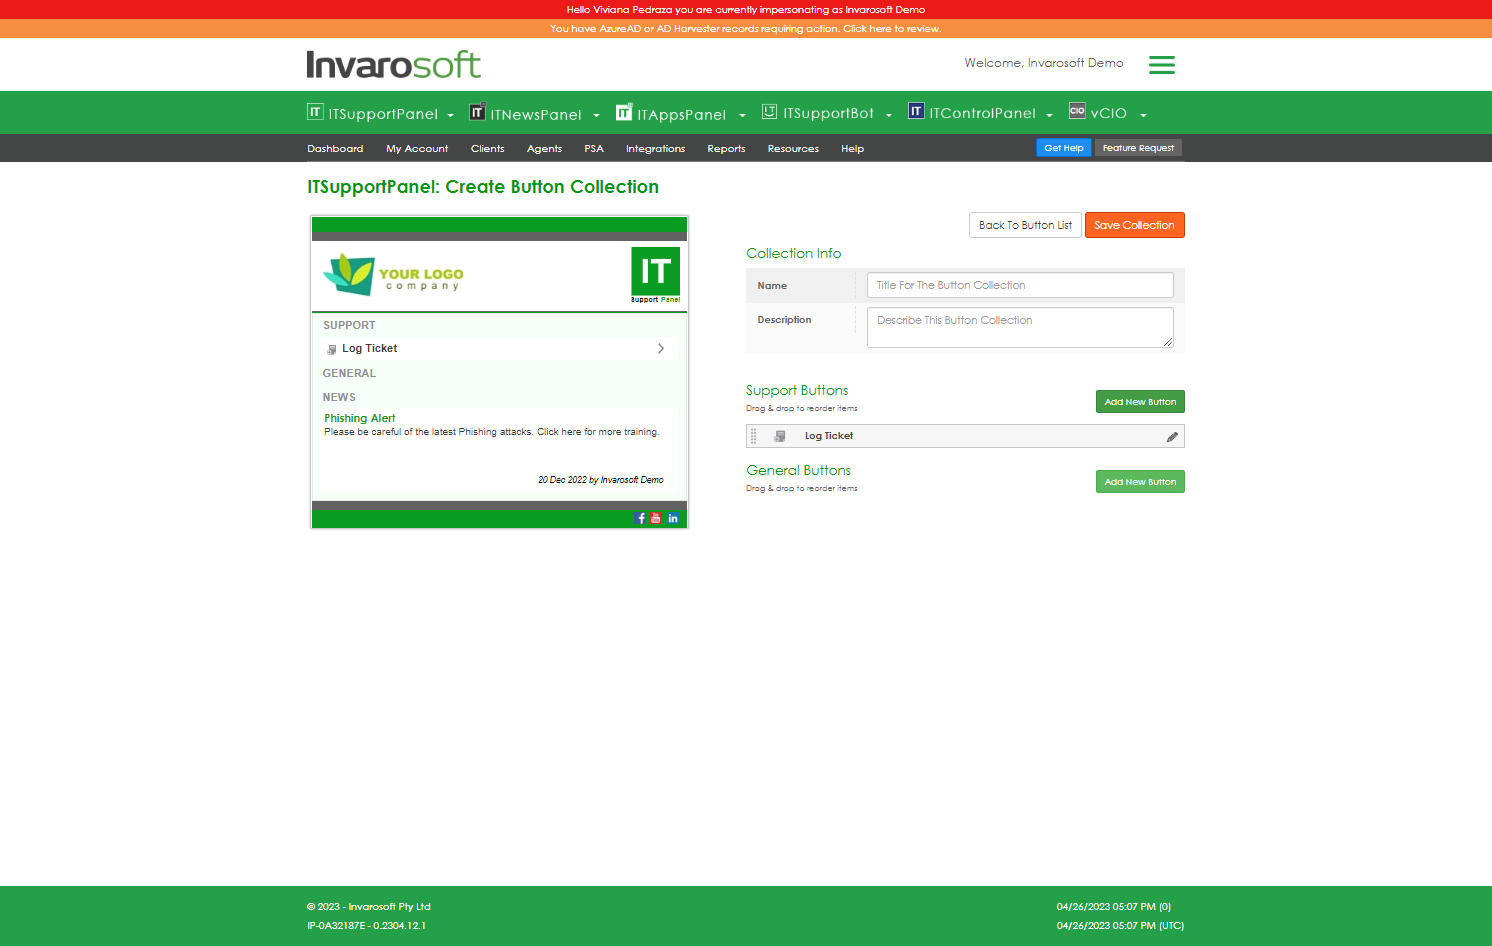Open My Account menu

tap(417, 149)
